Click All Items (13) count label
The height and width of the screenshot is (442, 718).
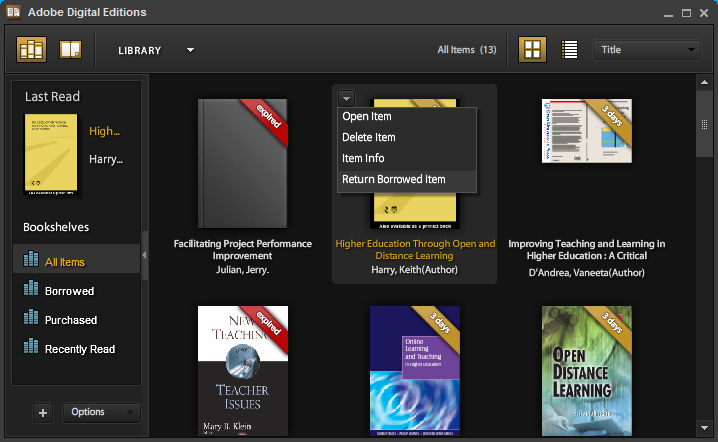click(x=467, y=50)
